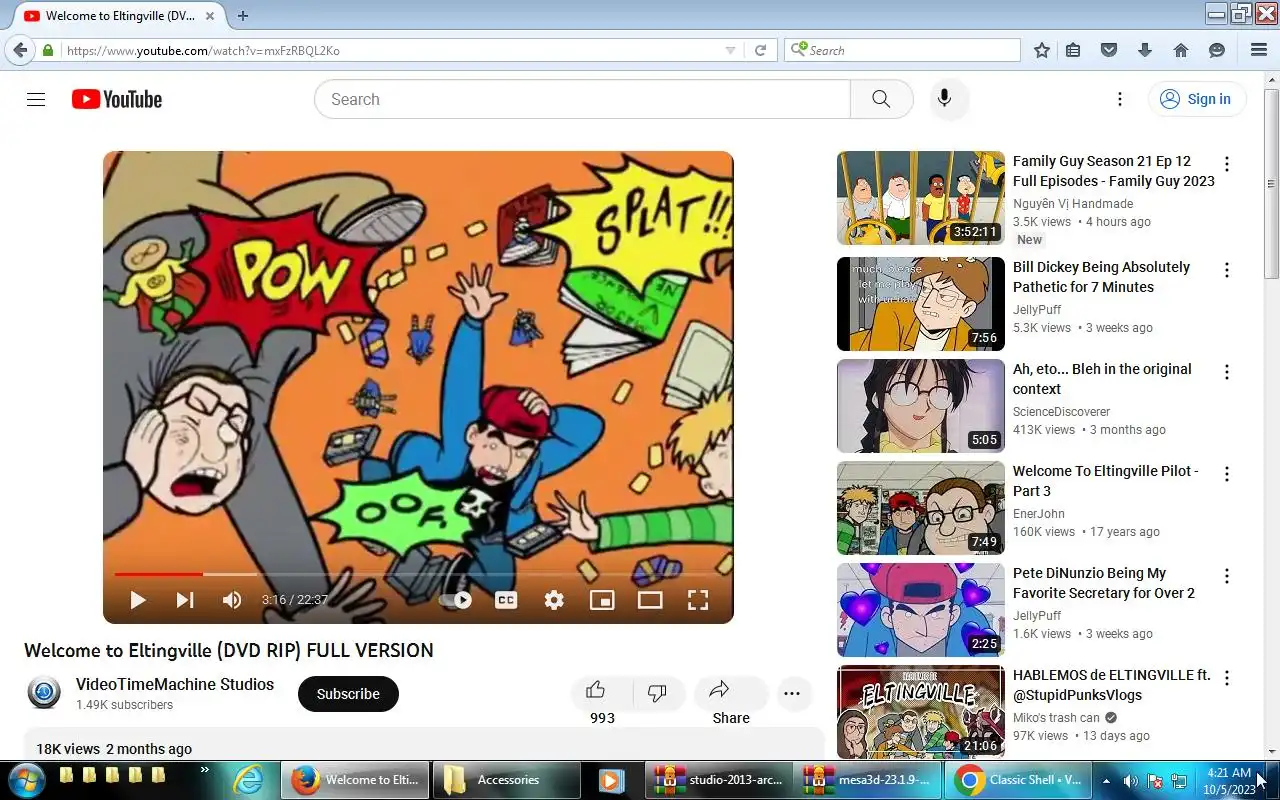Image resolution: width=1280 pixels, height=800 pixels.
Task: Focus the YouTube search field
Action: pyautogui.click(x=582, y=99)
